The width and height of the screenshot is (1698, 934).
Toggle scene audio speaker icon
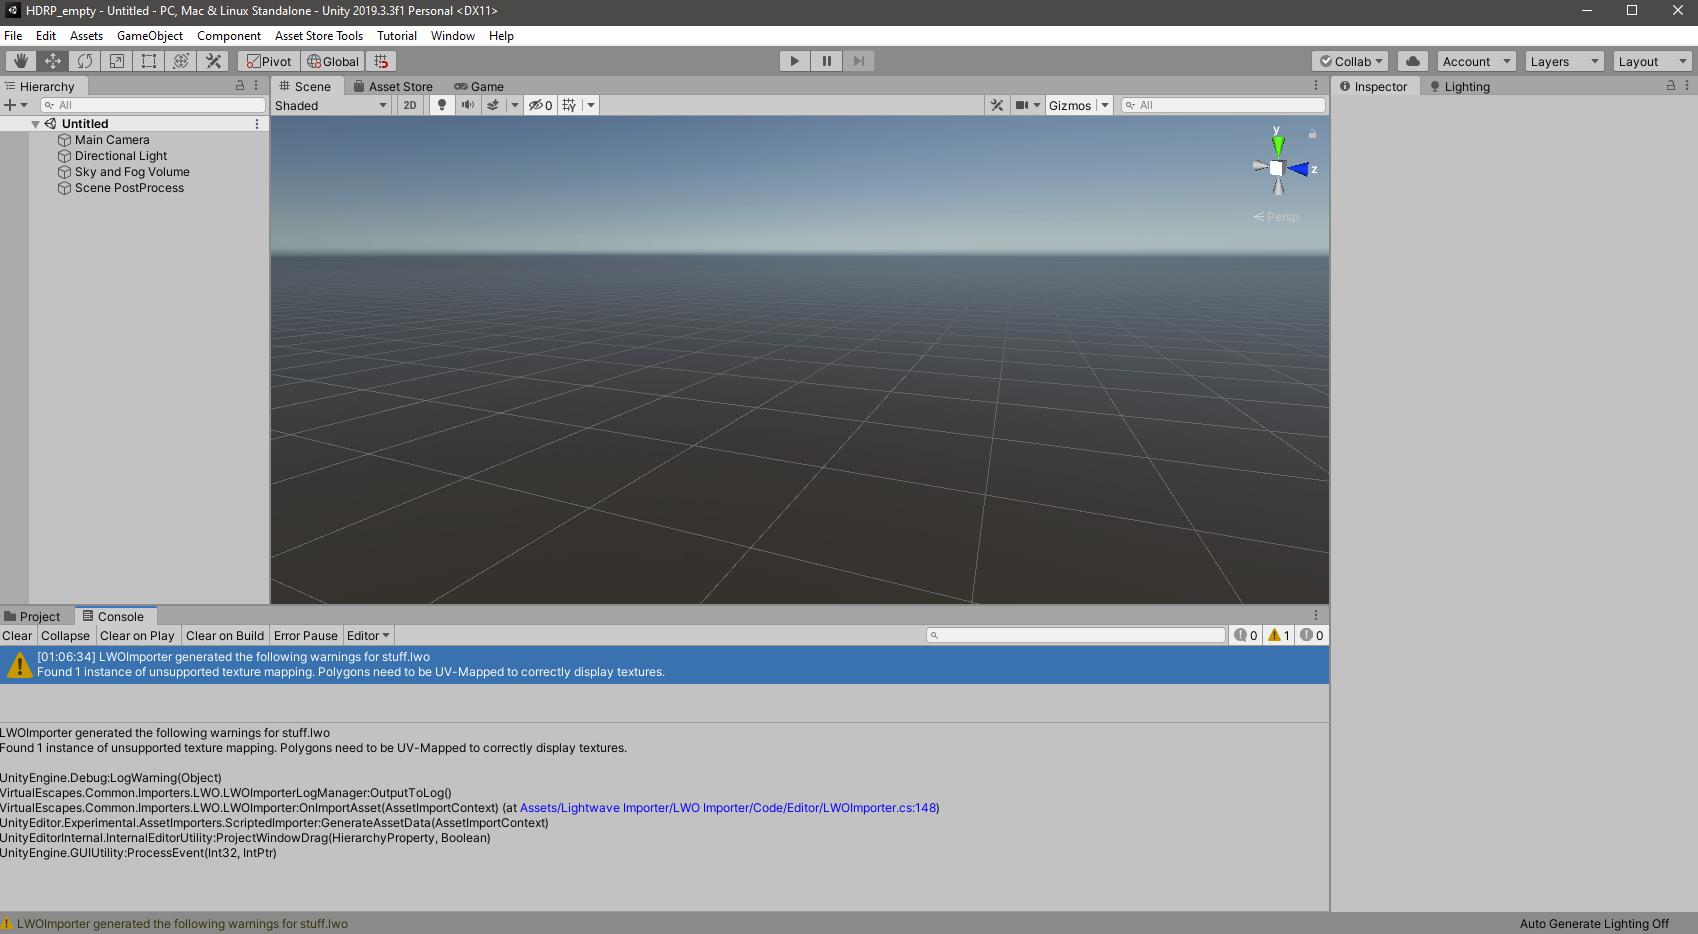[467, 105]
